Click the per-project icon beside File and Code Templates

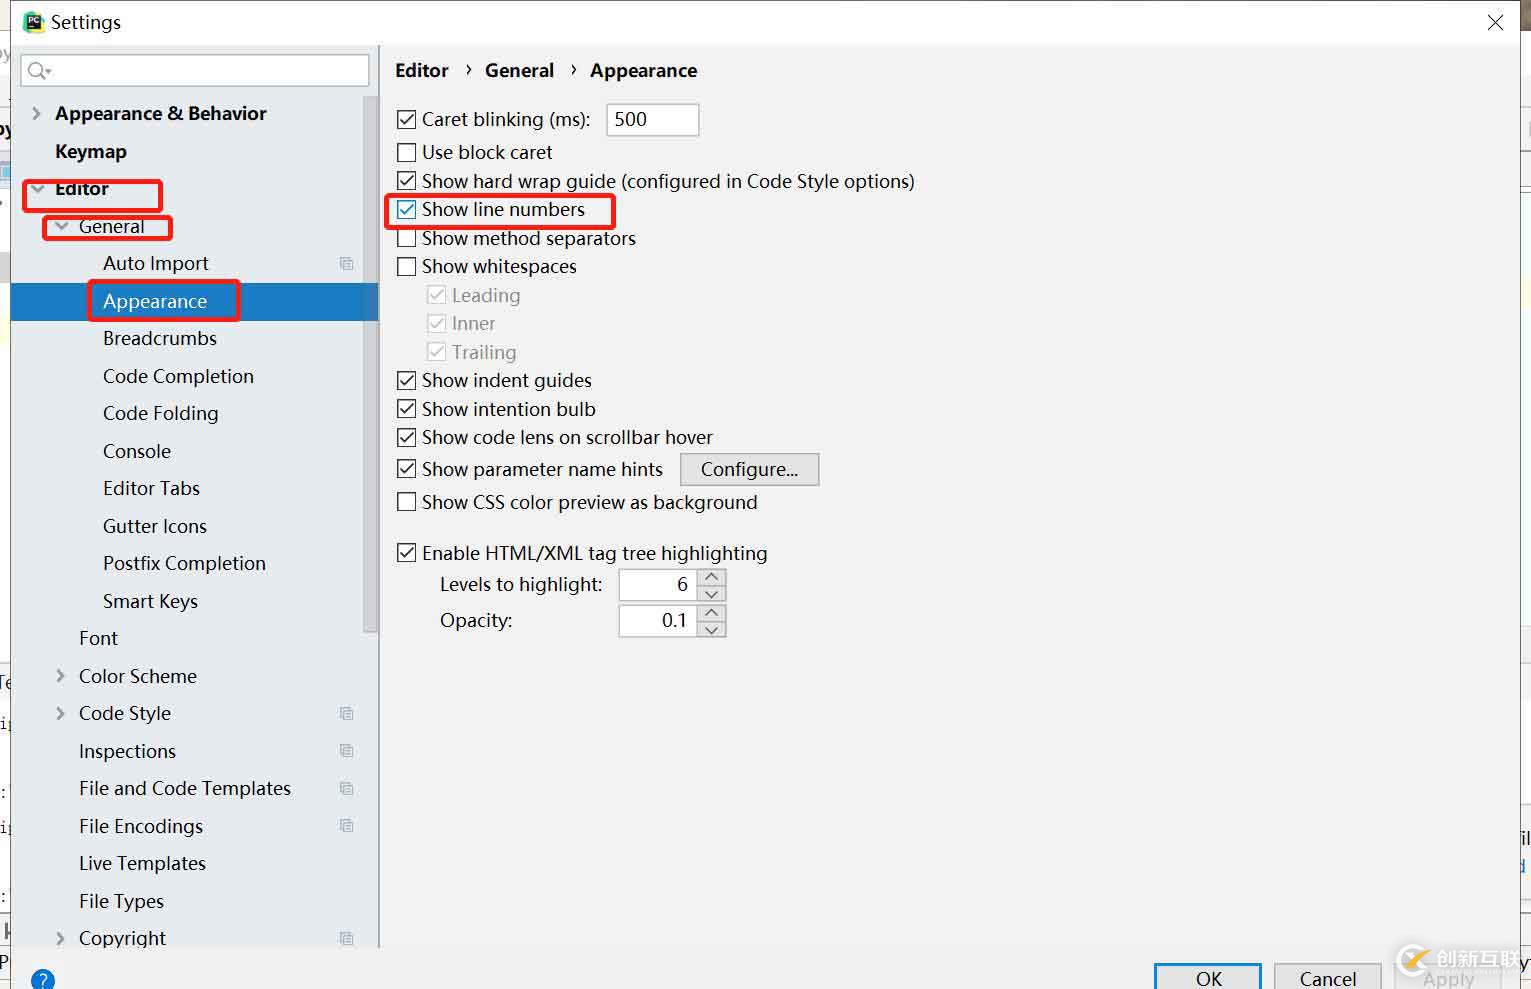[x=347, y=788]
